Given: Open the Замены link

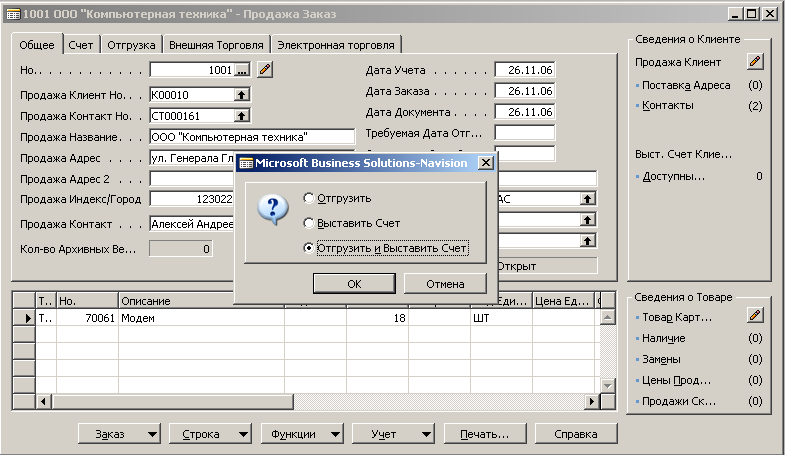Looking at the screenshot, I should pyautogui.click(x=661, y=359).
